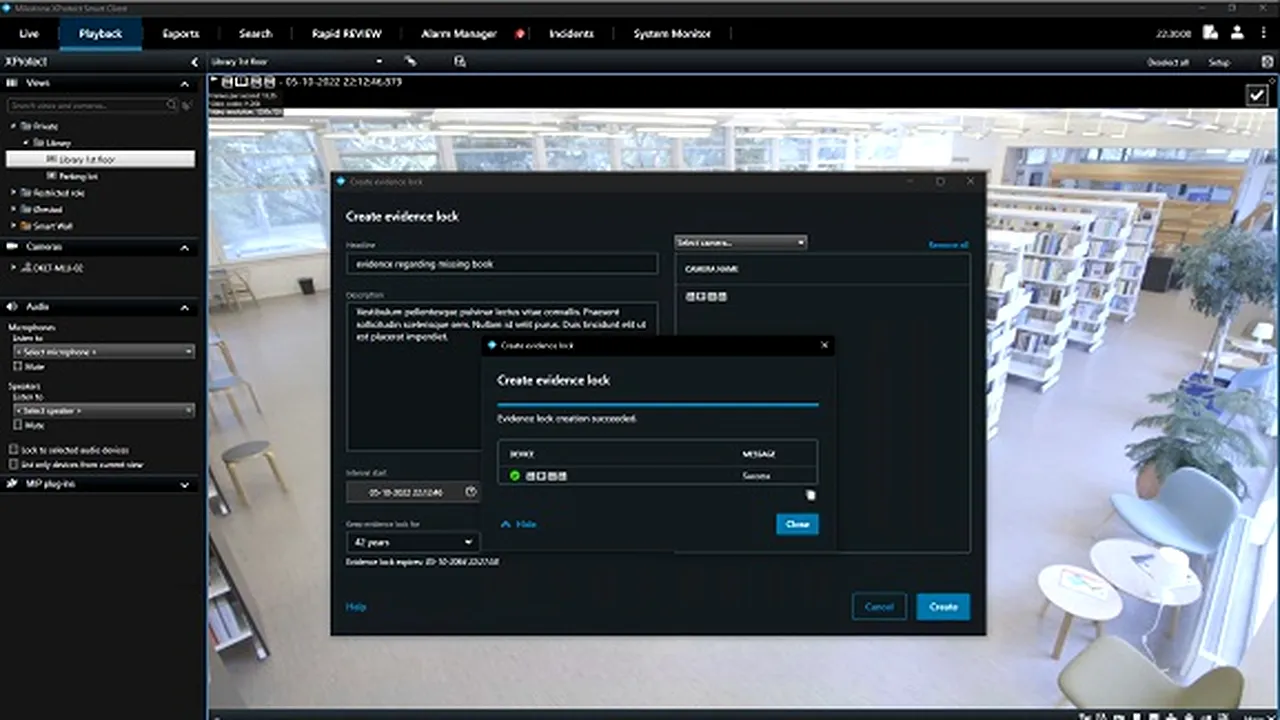Click the filter icon beside views search
Screen dimensions: 1280x720
point(187,105)
